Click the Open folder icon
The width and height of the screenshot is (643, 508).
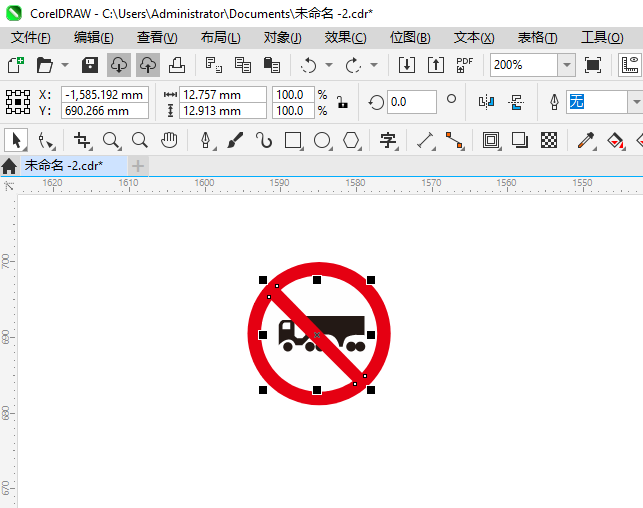pos(44,65)
